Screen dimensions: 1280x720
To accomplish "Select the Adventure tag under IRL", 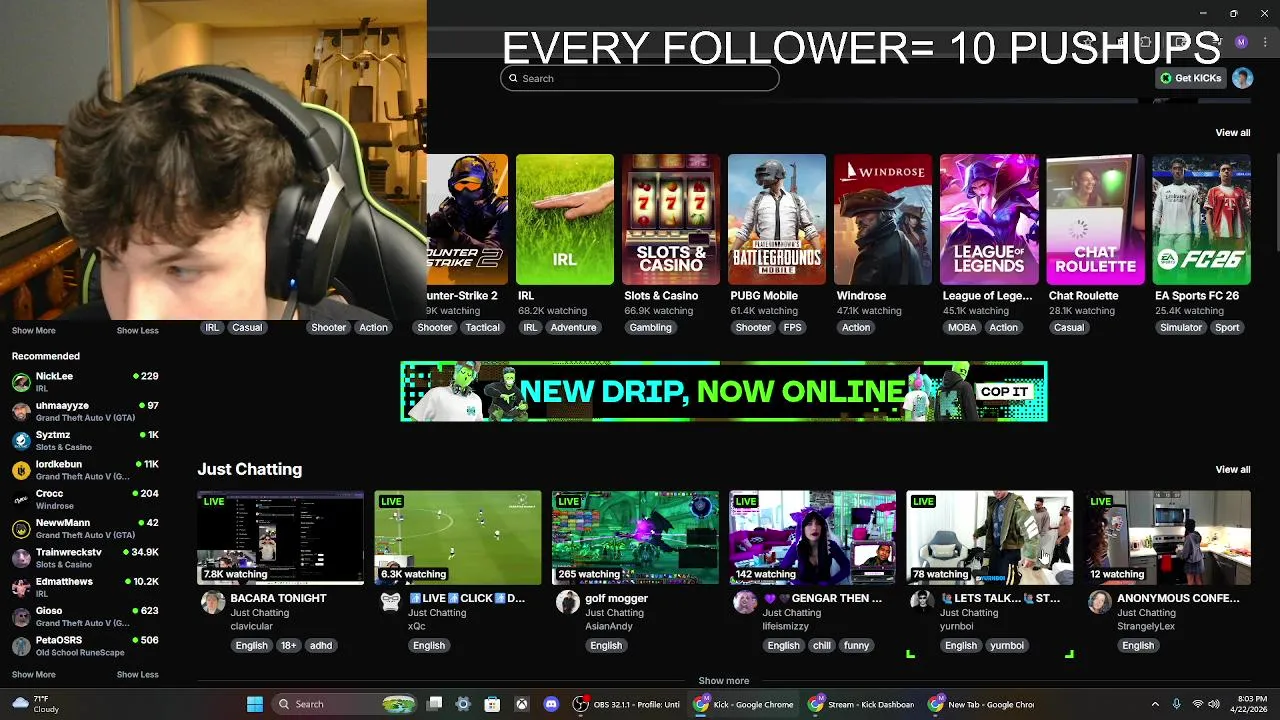I will pyautogui.click(x=573, y=327).
